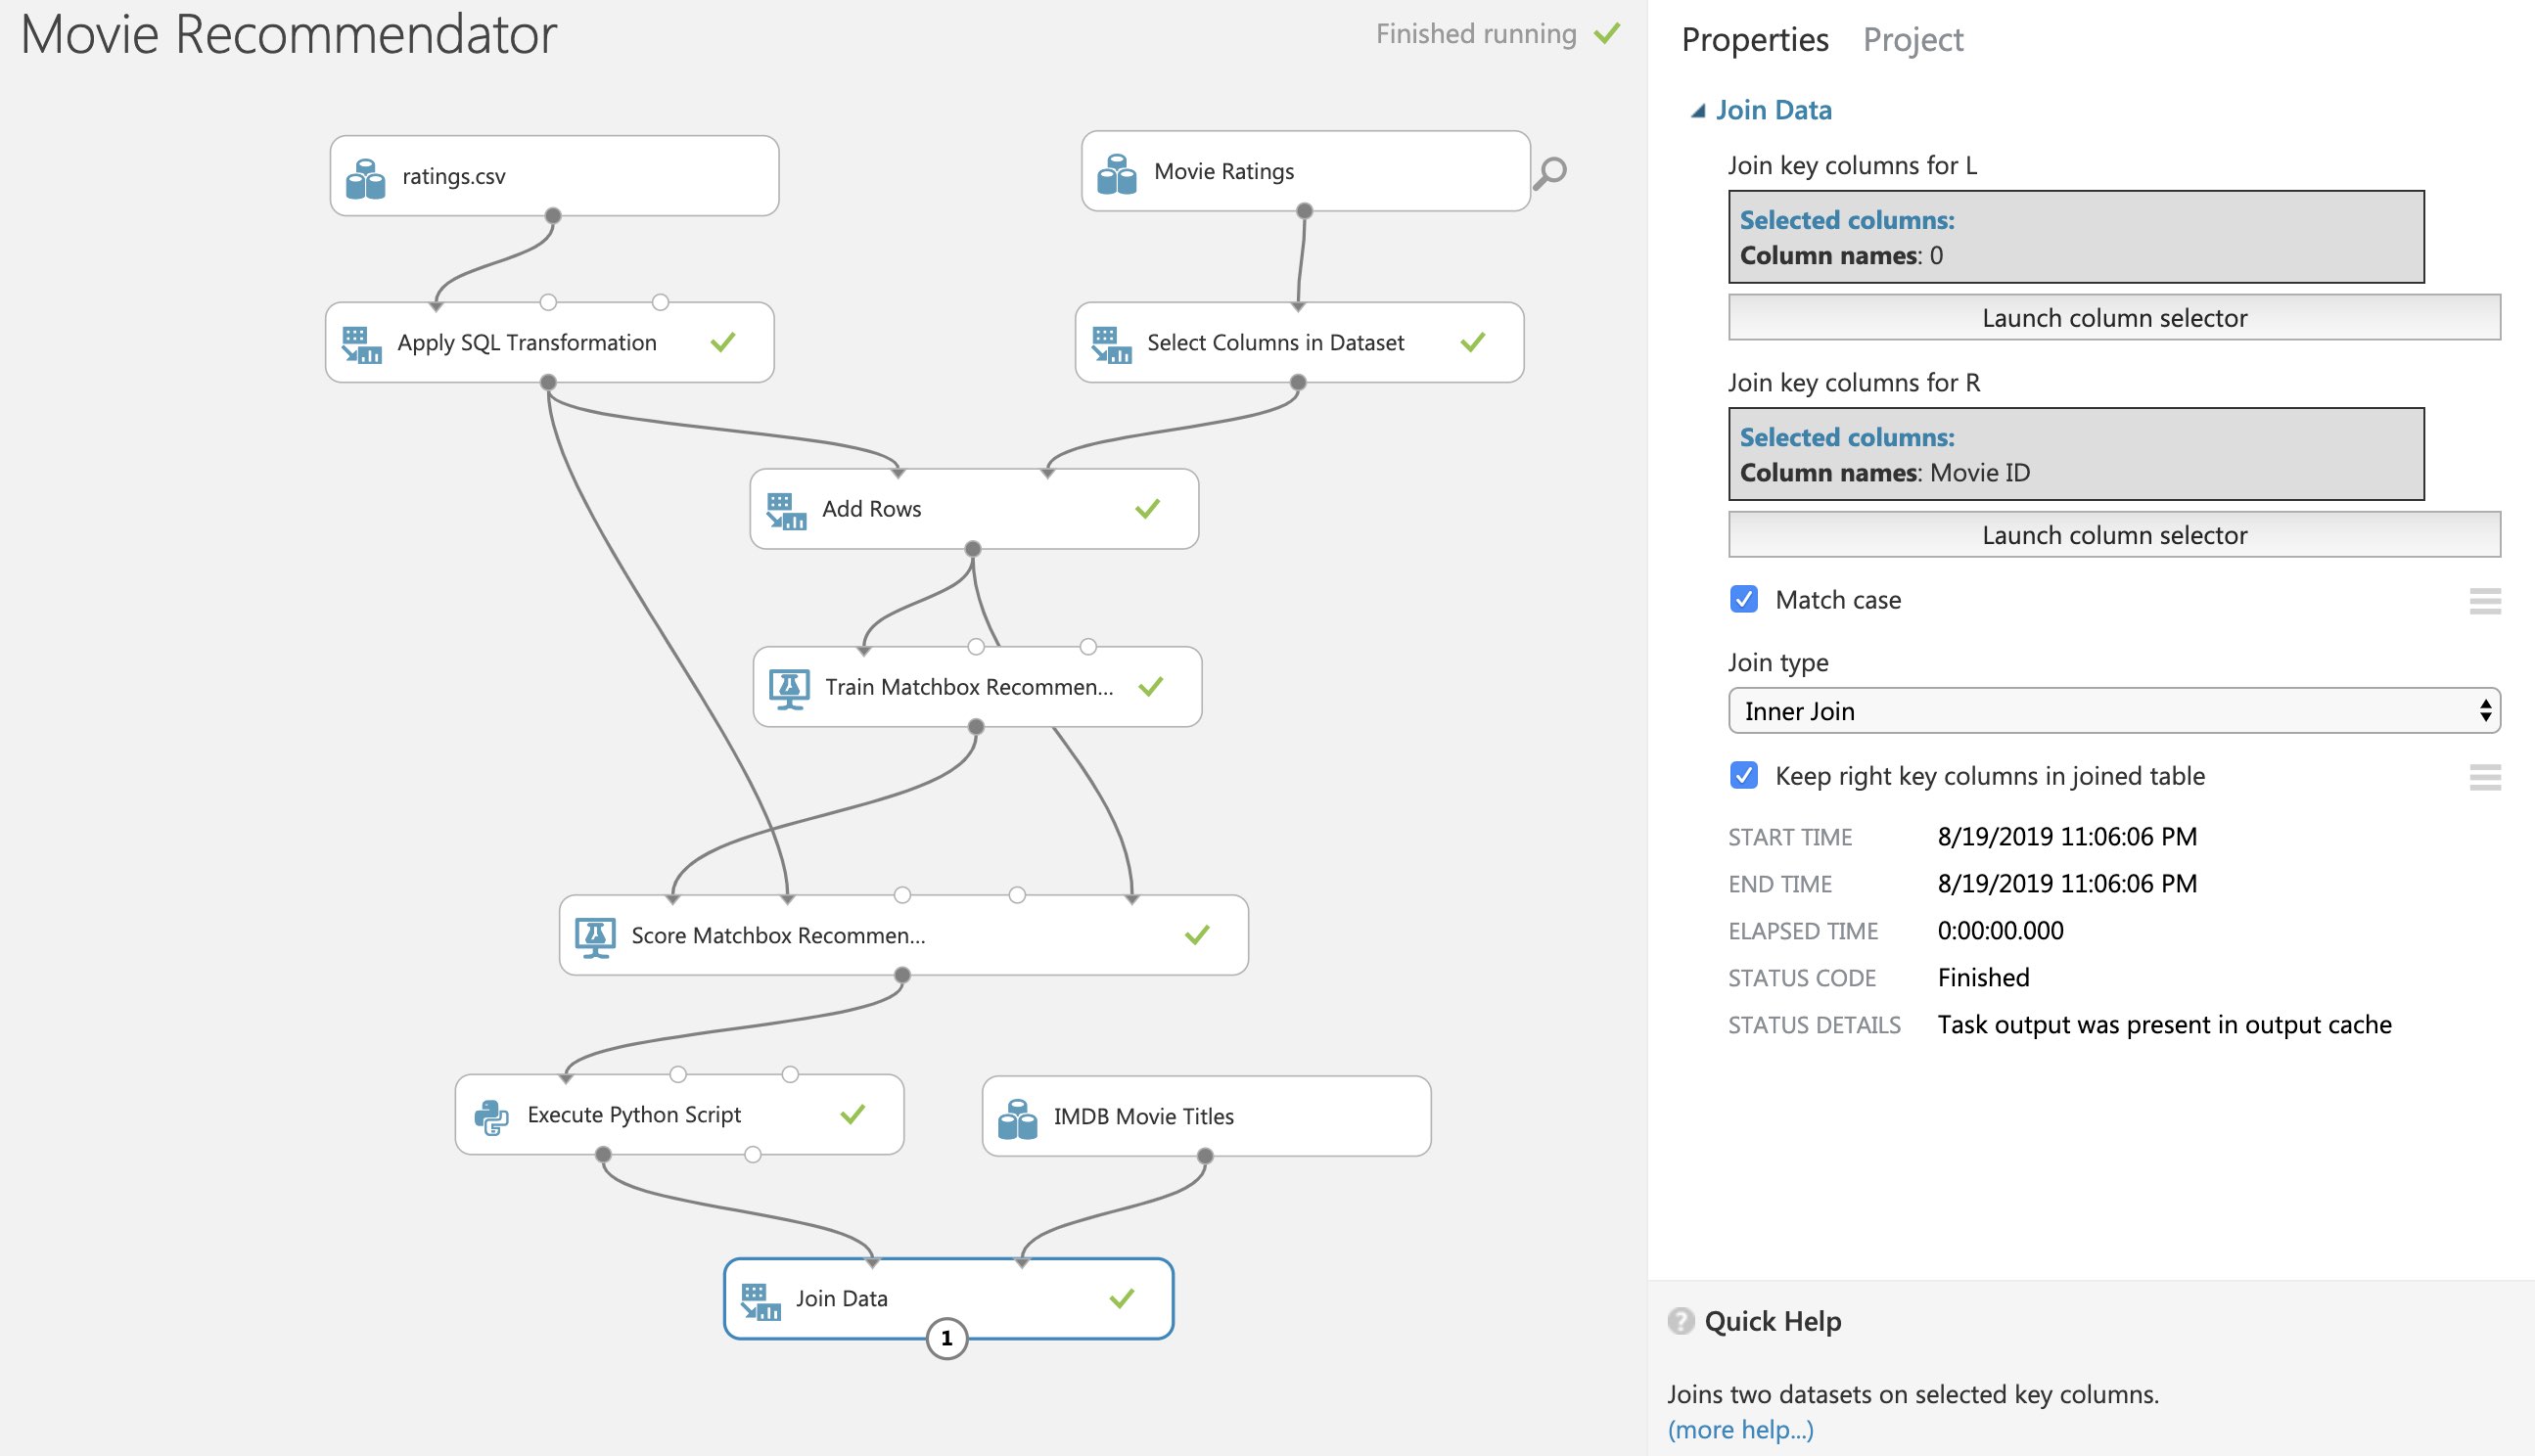The width and height of the screenshot is (2535, 1456).
Task: Select the Apply SQL Transformation module icon
Action: 361,344
